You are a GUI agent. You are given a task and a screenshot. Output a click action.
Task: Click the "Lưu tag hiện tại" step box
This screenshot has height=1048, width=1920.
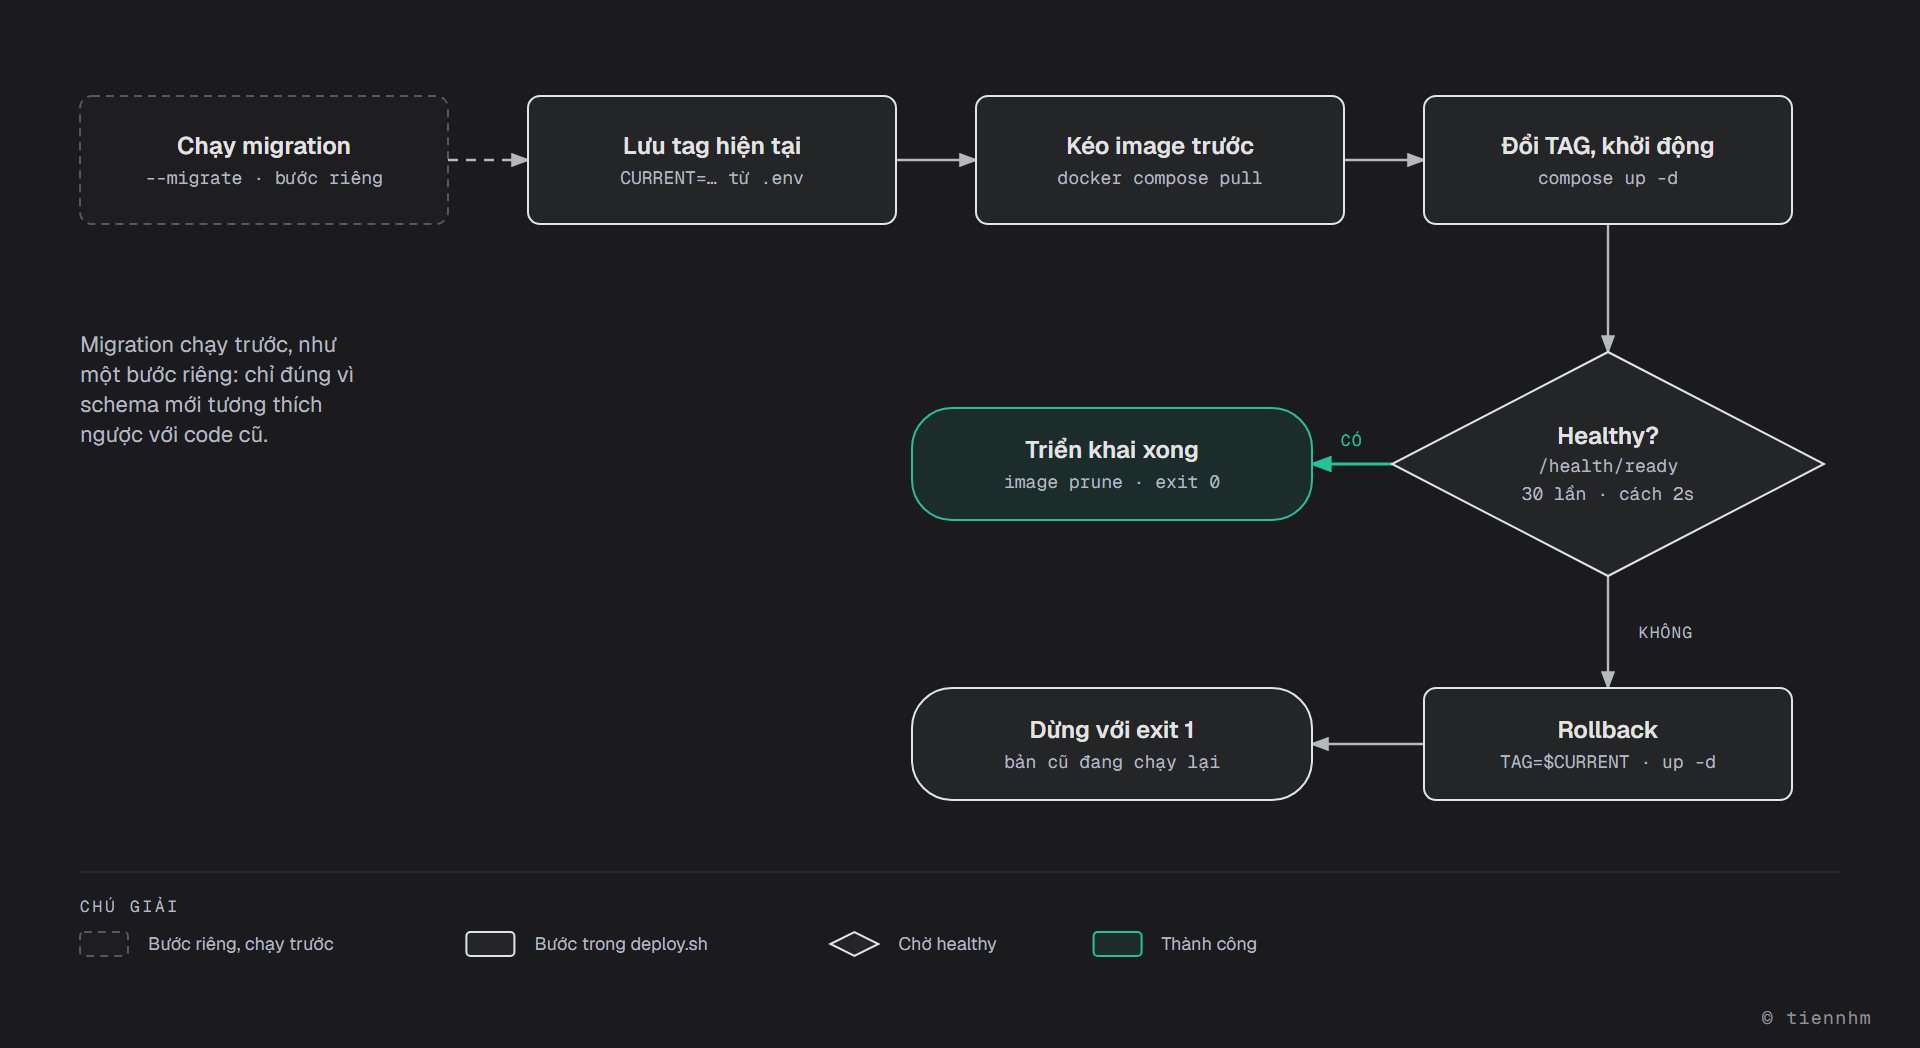click(712, 160)
